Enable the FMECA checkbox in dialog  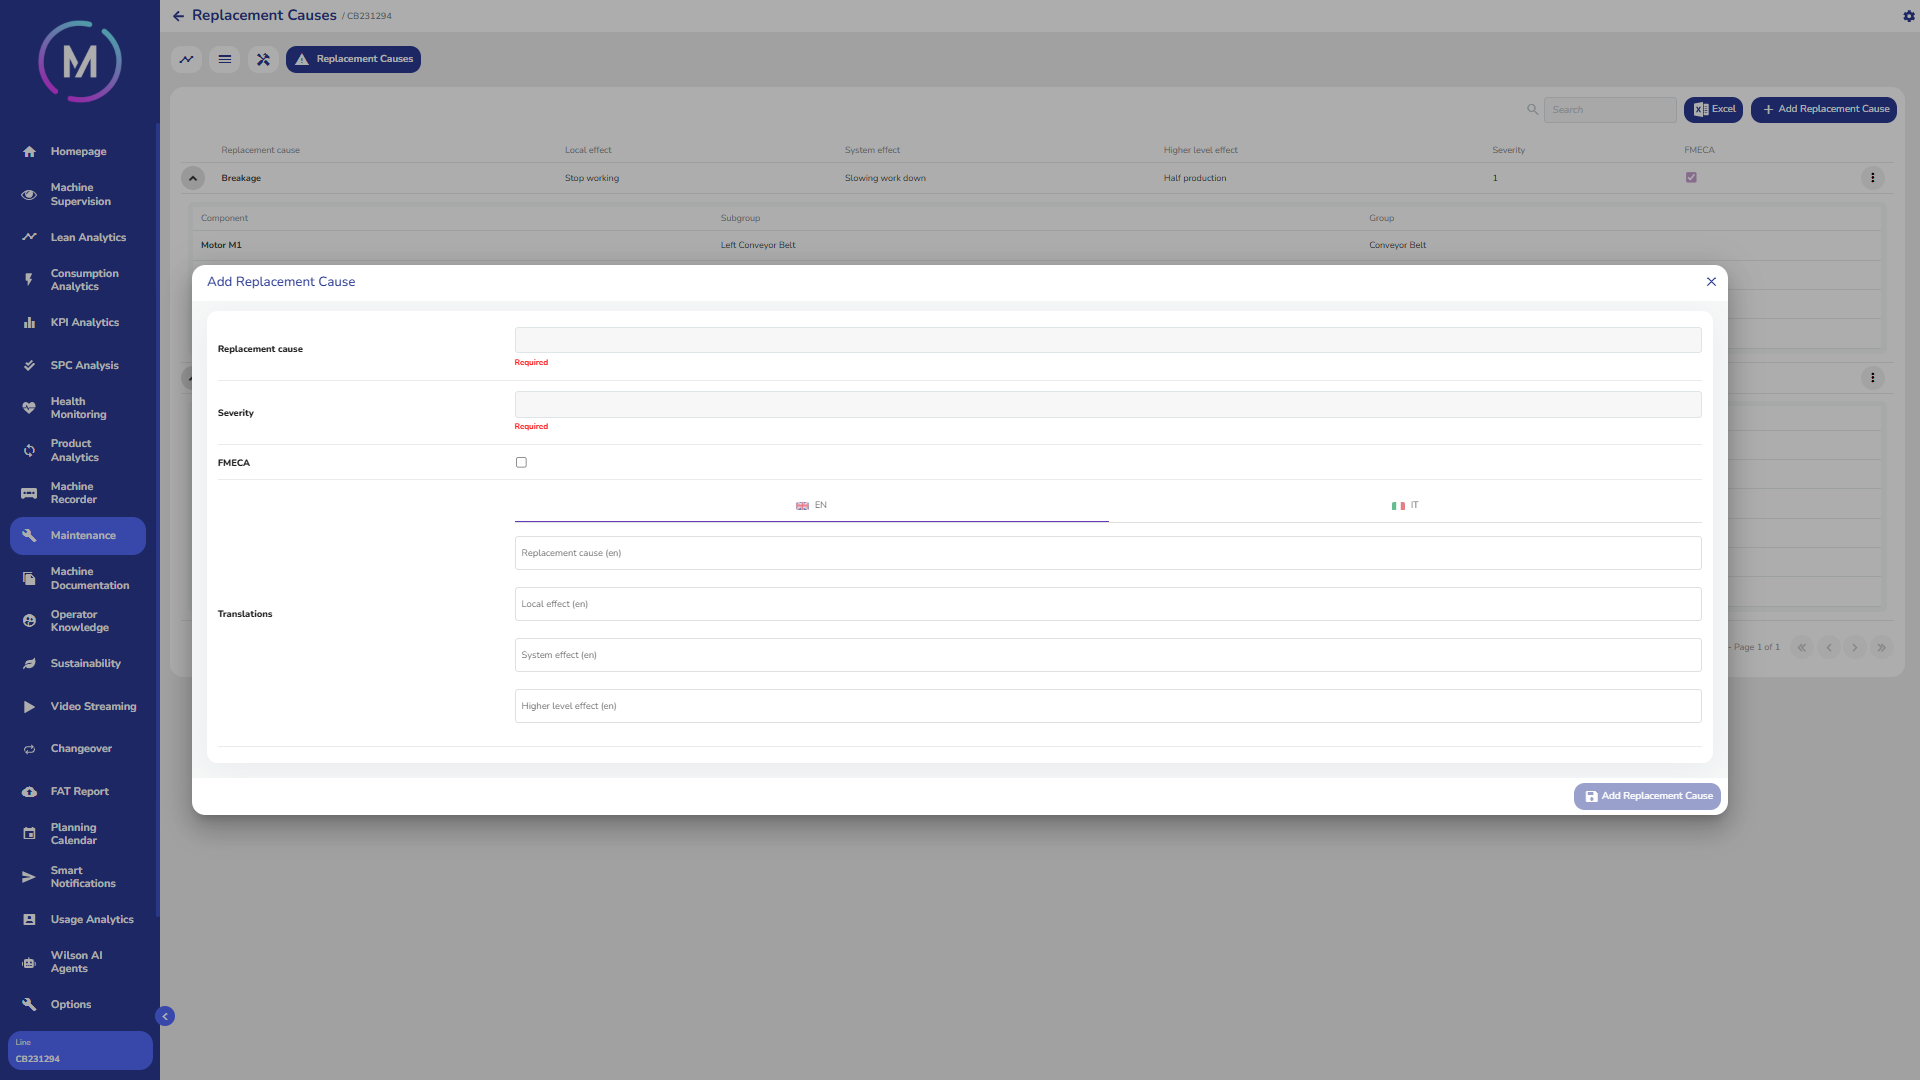click(x=521, y=463)
